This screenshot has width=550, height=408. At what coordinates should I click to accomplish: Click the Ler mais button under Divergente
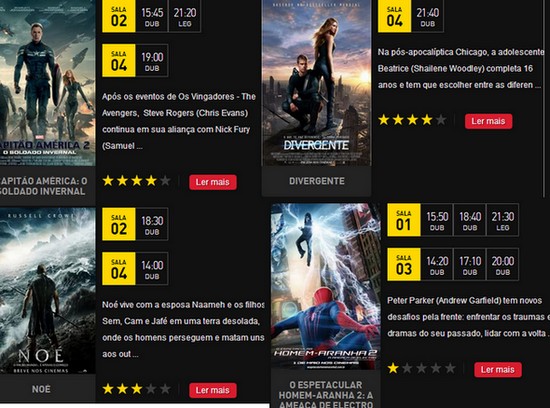coord(488,121)
